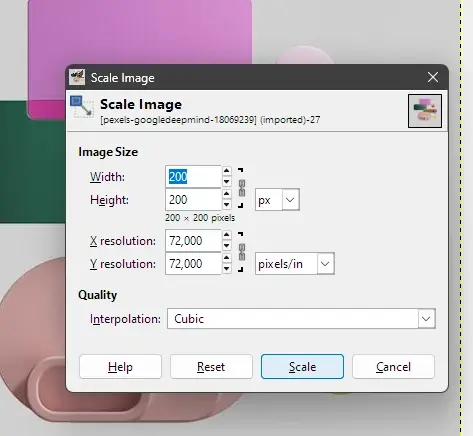Click the Width decrement arrow
The height and width of the screenshot is (436, 473).
227,182
